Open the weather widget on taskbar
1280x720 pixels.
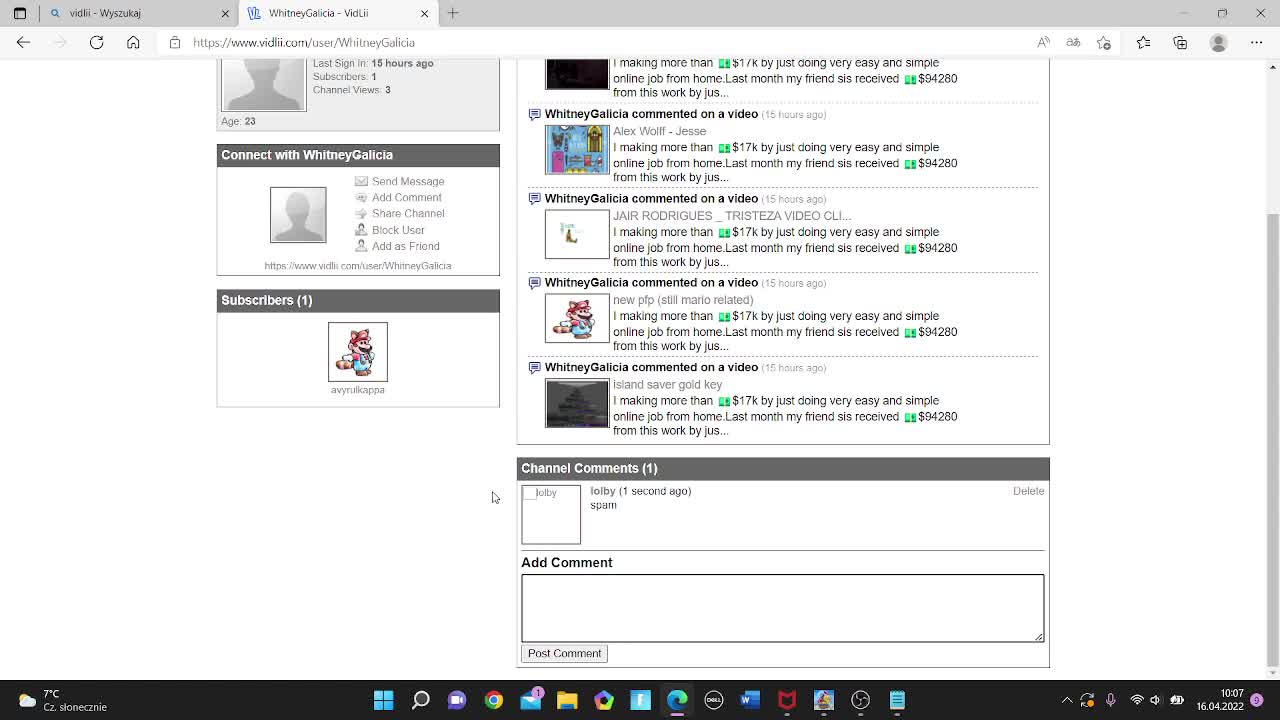[62, 700]
